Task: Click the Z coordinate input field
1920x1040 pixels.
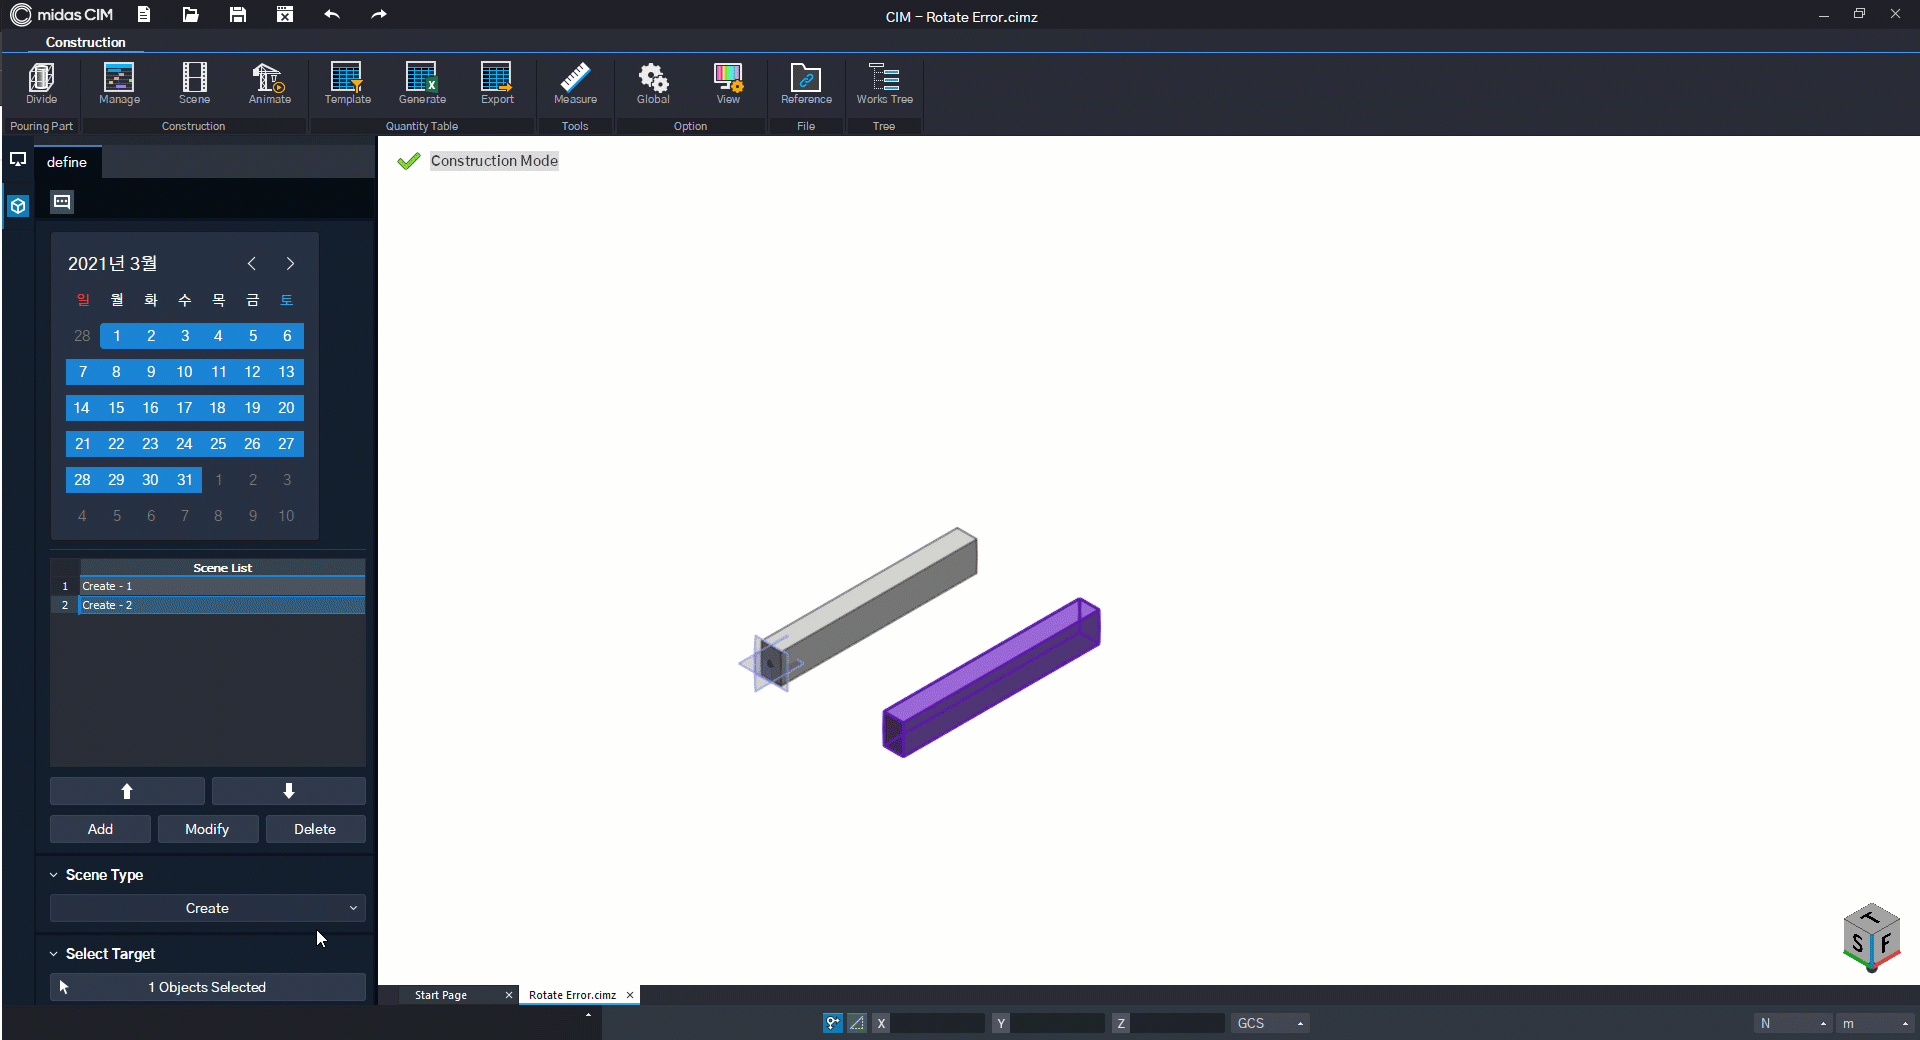Action: tap(1178, 1023)
